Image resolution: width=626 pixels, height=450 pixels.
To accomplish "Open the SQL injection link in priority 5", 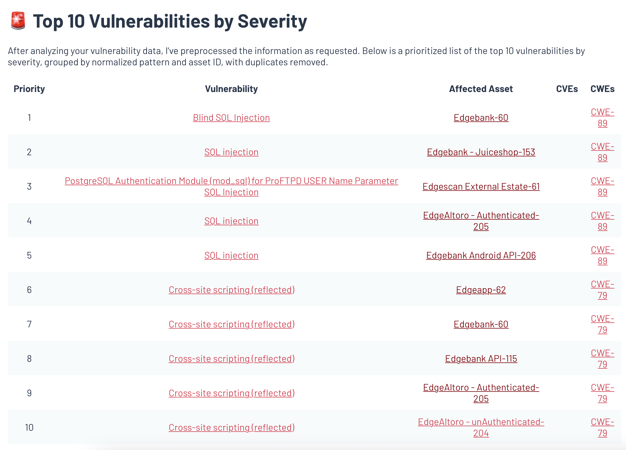I will tap(231, 255).
